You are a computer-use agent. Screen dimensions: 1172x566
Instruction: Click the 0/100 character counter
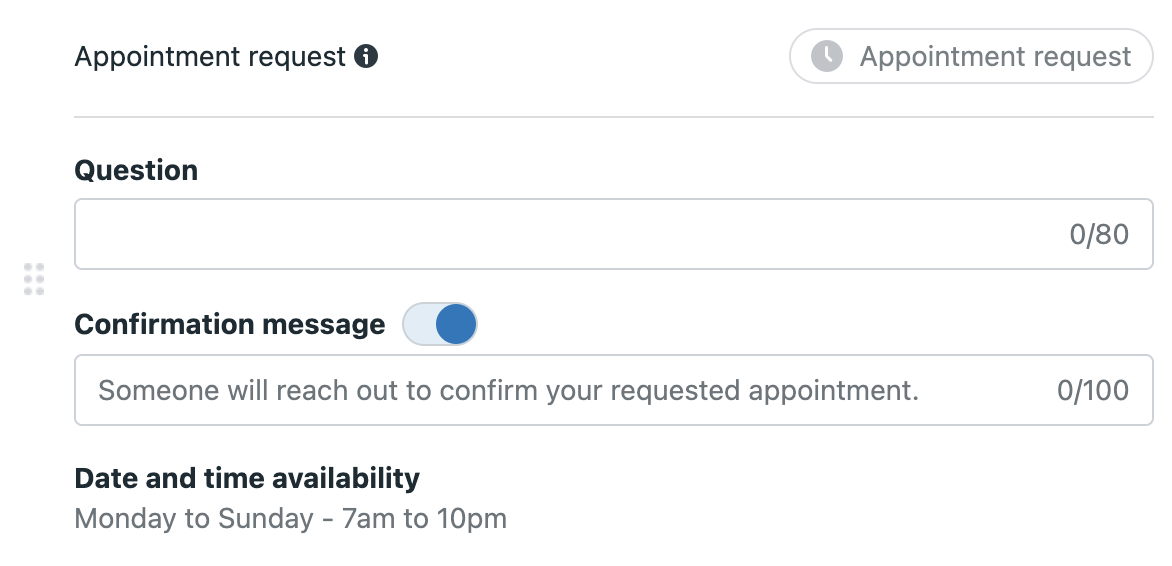pyautogui.click(x=1093, y=390)
